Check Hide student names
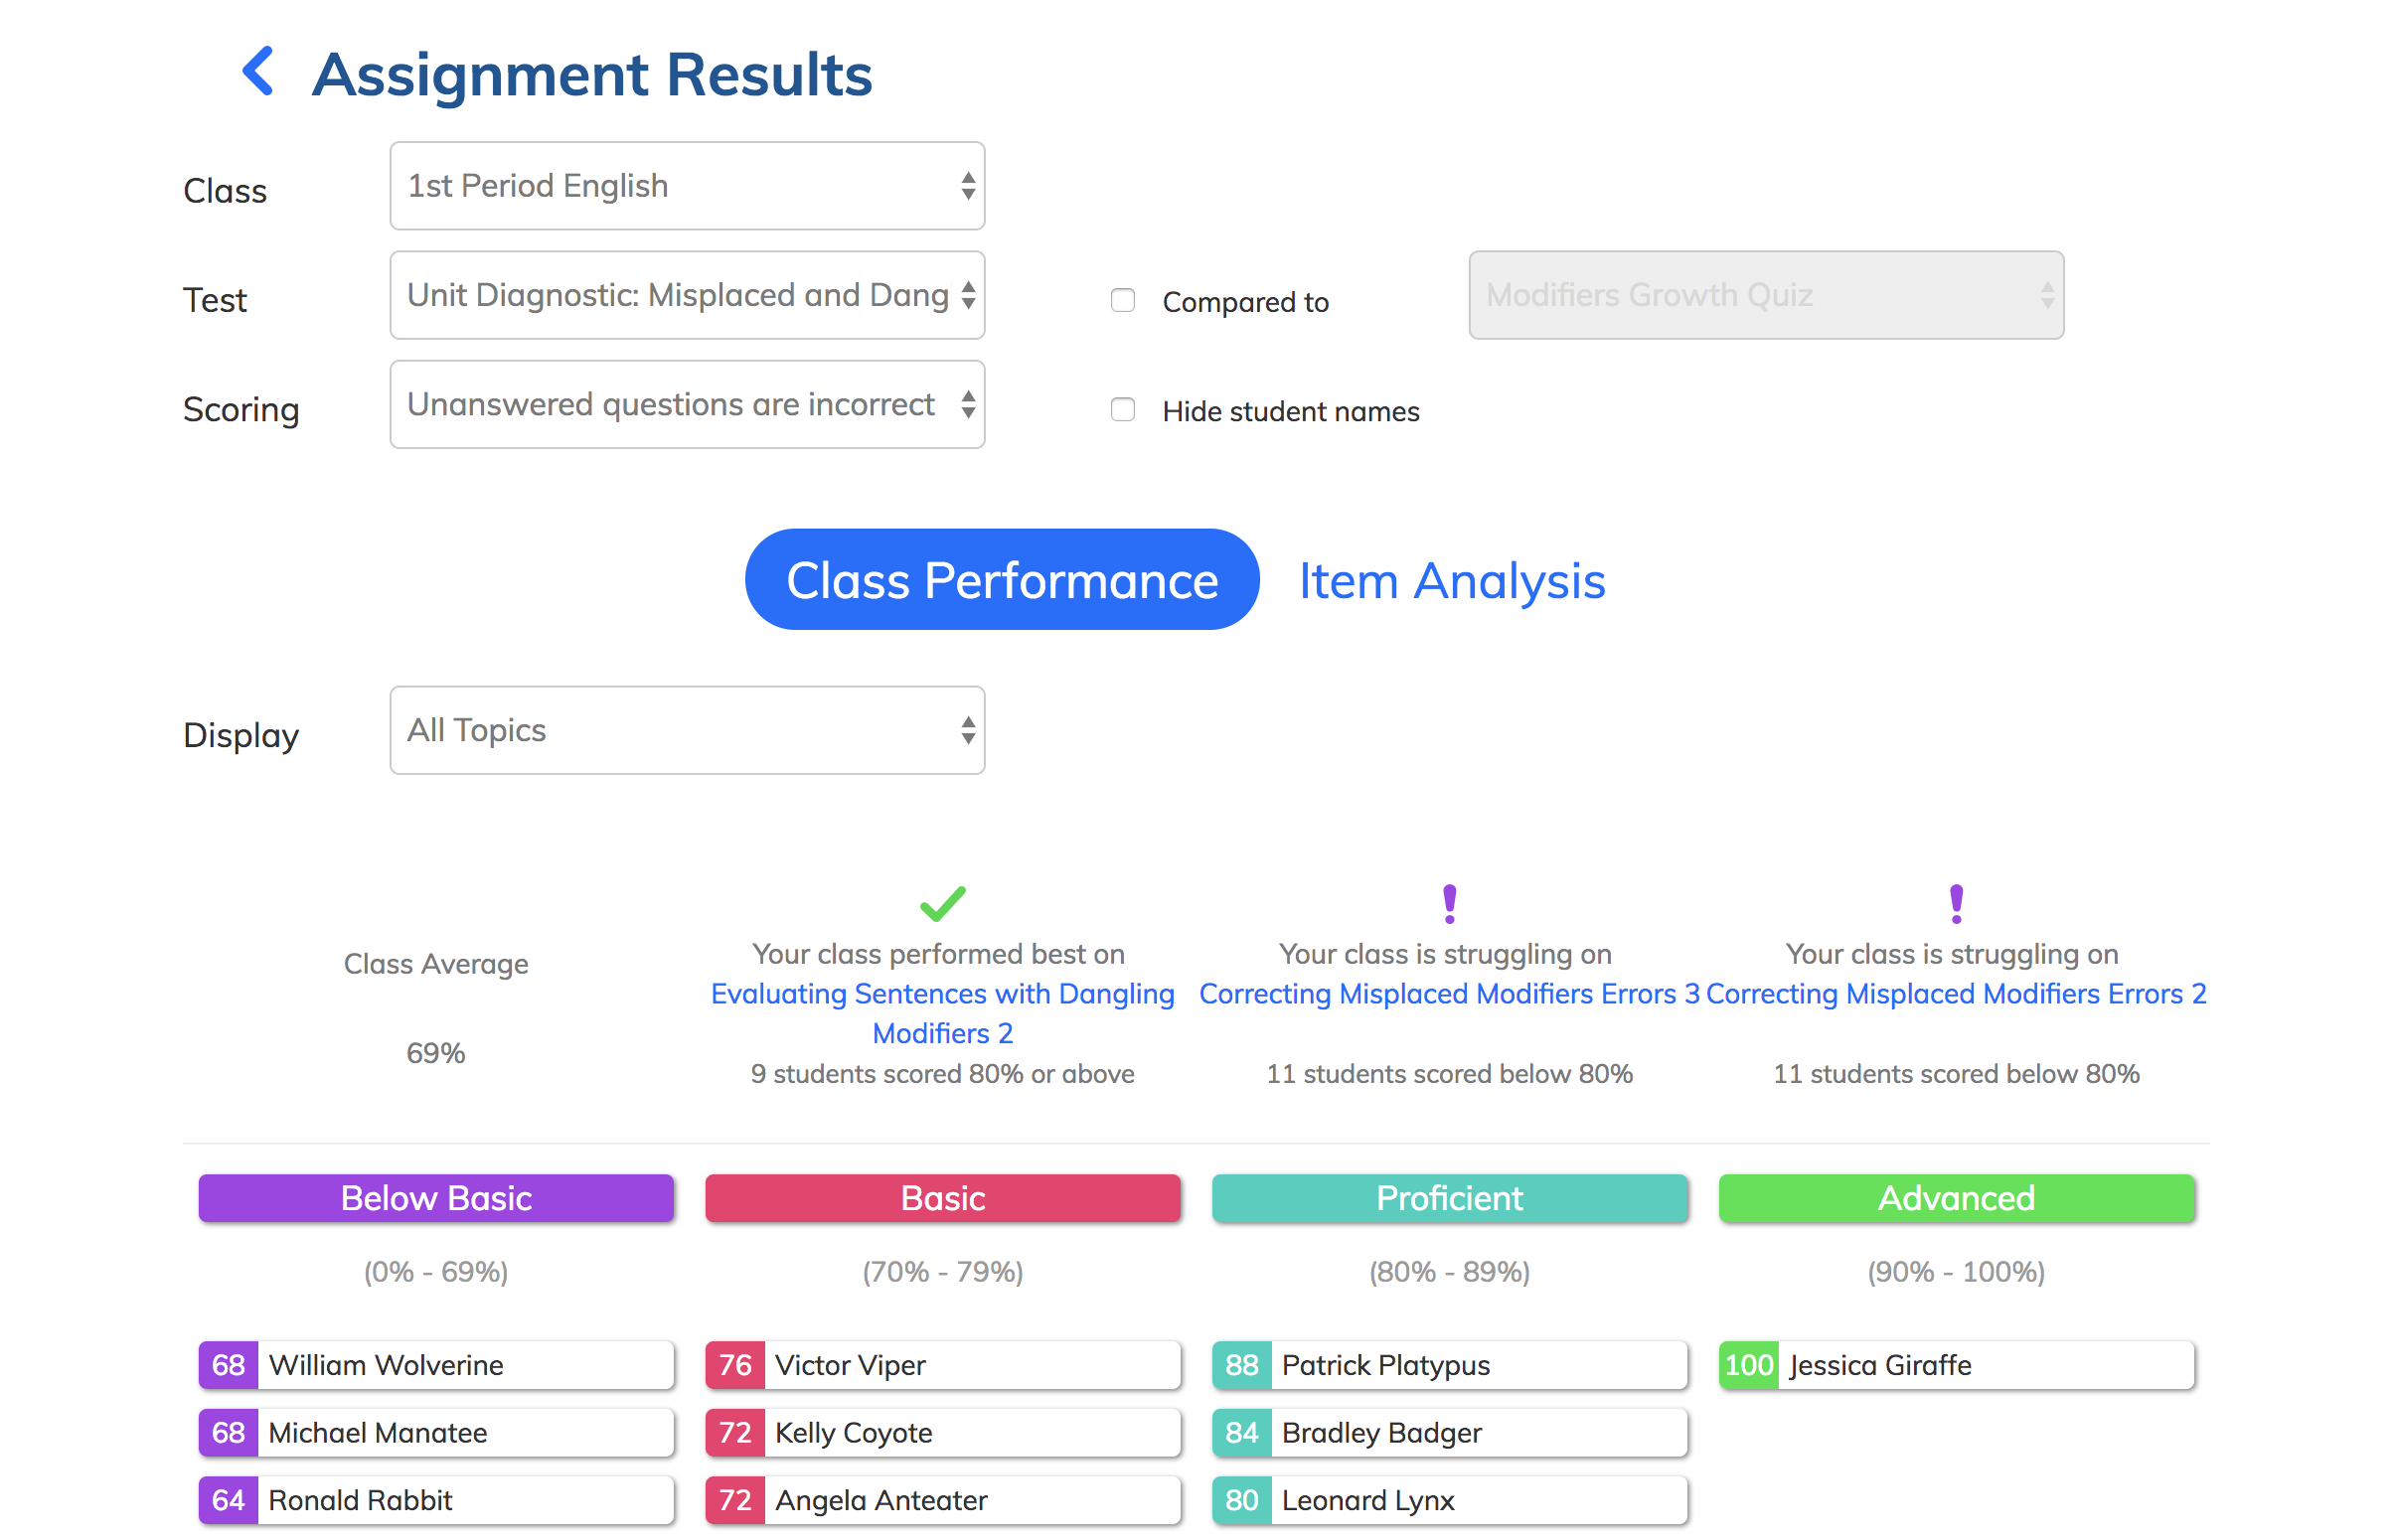The width and height of the screenshot is (2395, 1540). 1123,409
